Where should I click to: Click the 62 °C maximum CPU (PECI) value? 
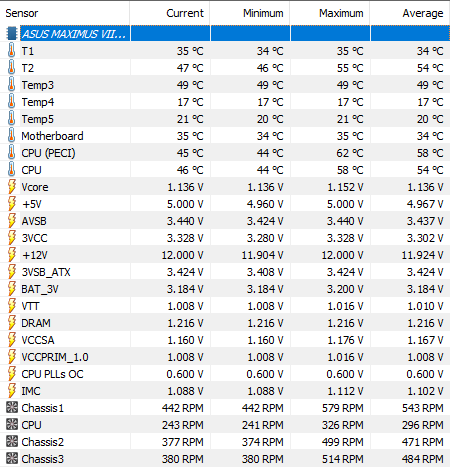[x=350, y=153]
